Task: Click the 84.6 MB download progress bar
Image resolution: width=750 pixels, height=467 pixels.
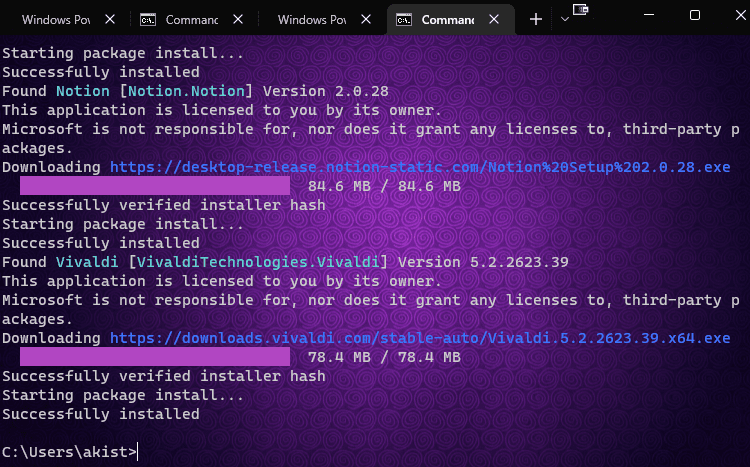Action: [x=155, y=186]
